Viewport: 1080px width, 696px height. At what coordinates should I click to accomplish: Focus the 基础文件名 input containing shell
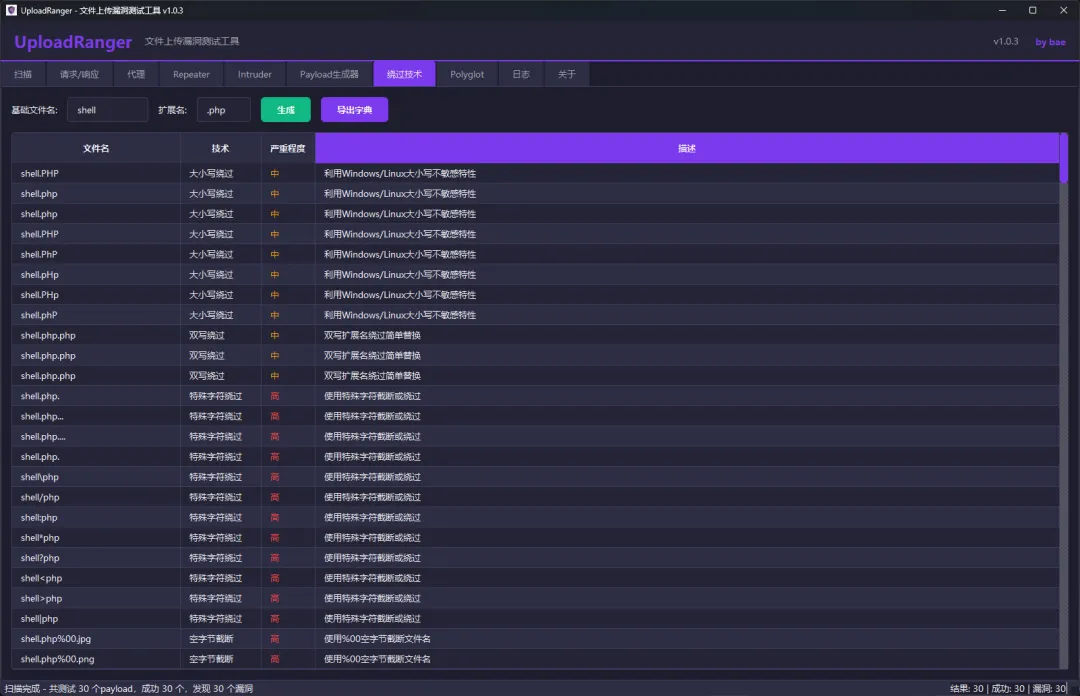(x=107, y=110)
